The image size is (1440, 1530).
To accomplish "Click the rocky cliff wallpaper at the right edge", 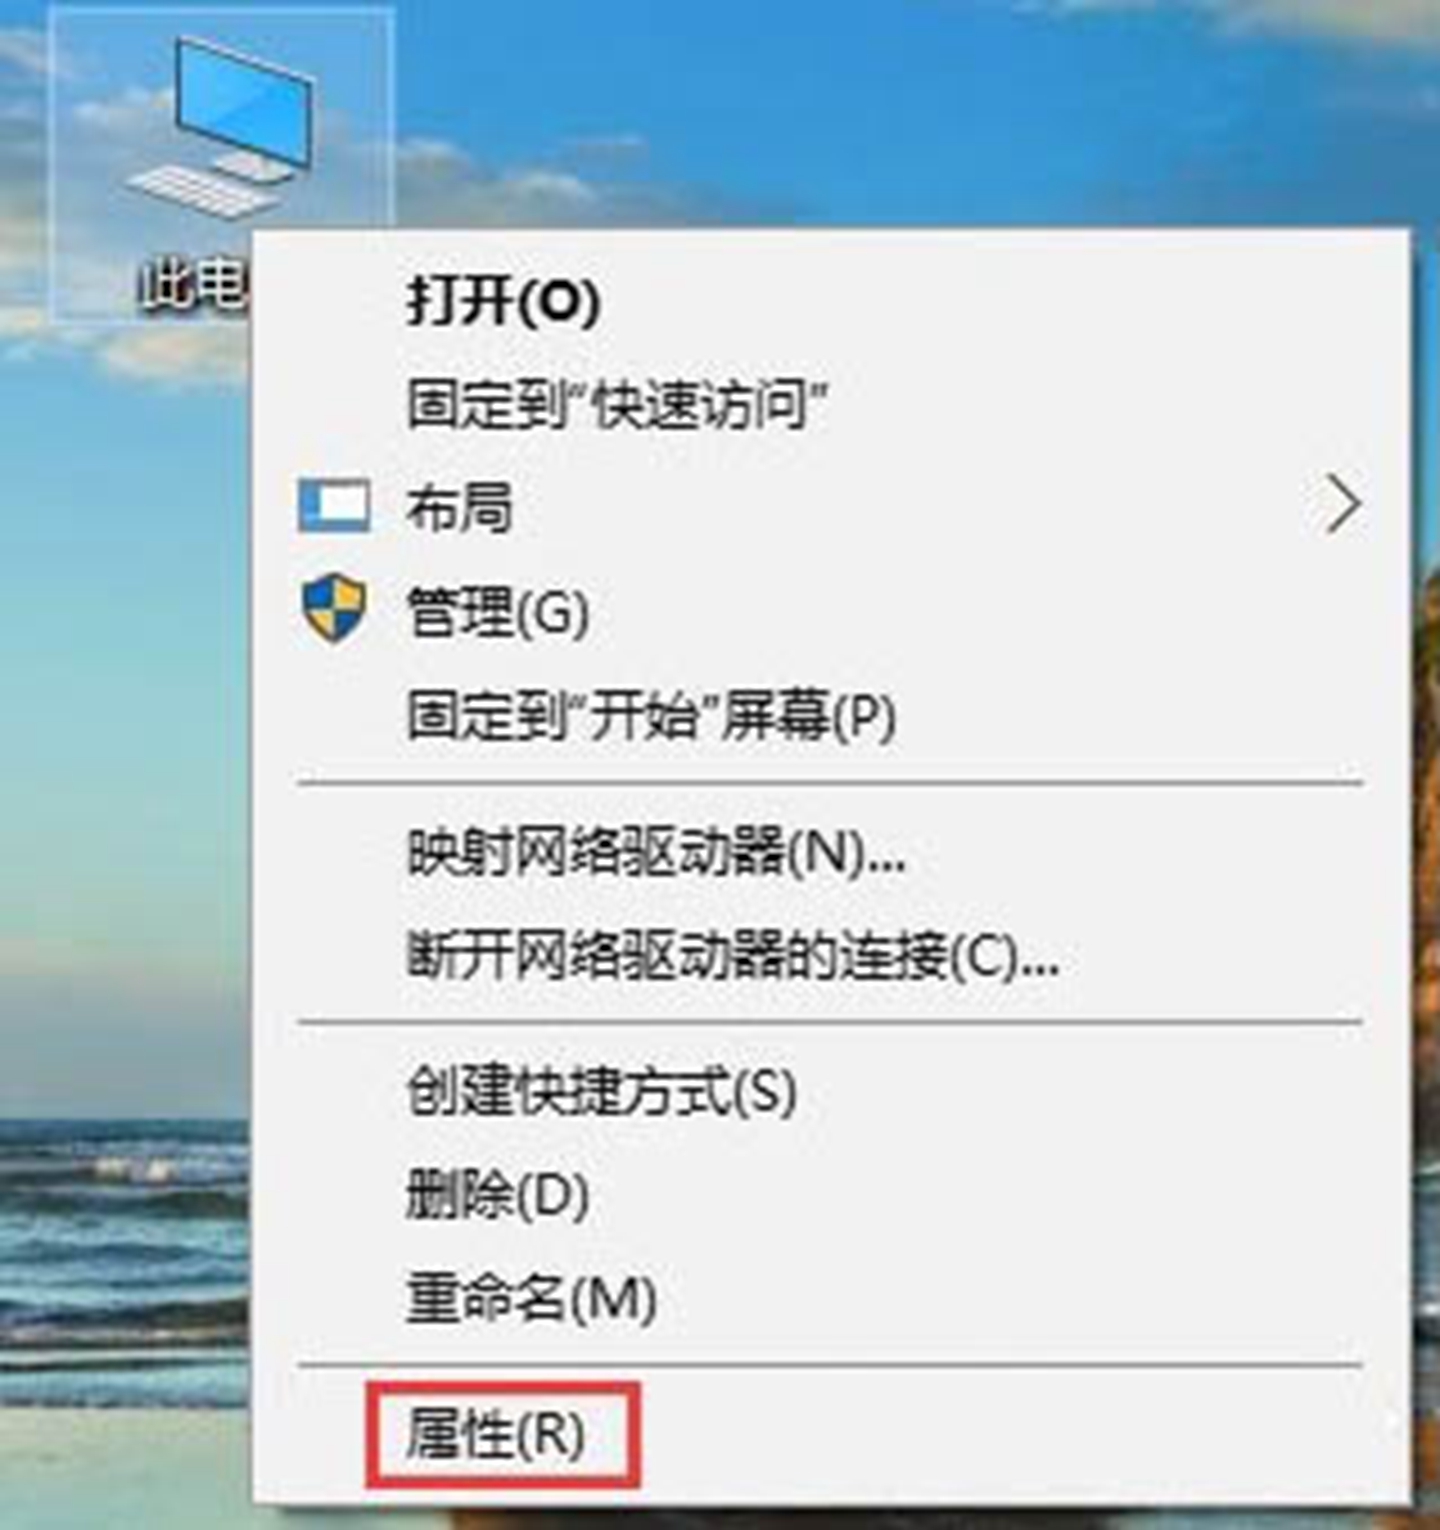I will click(x=1425, y=800).
